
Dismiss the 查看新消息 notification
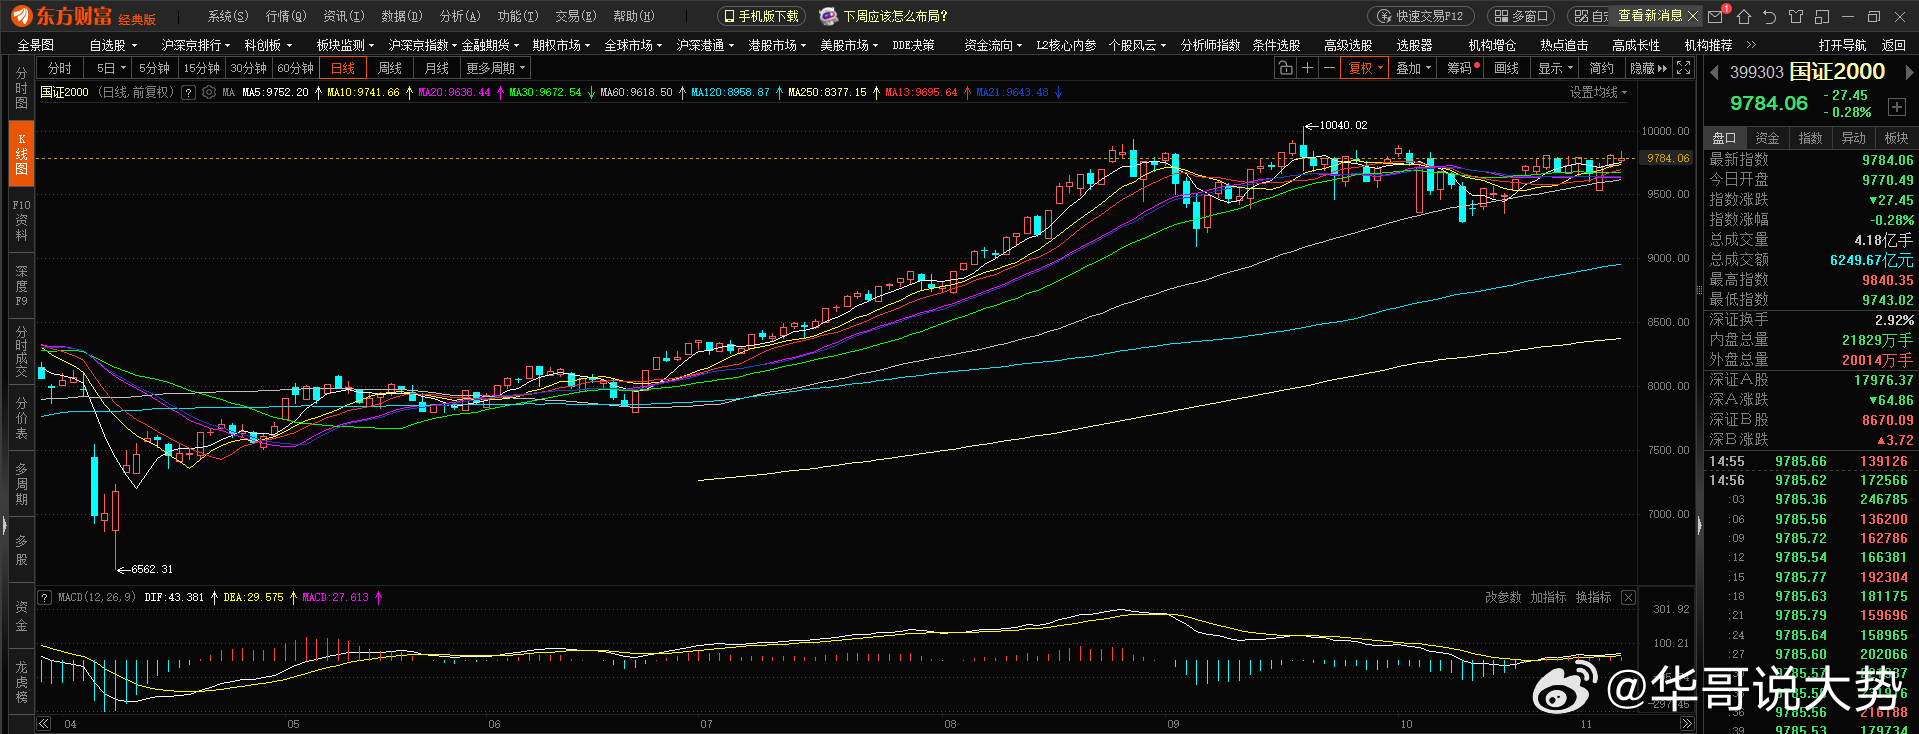pos(1693,16)
